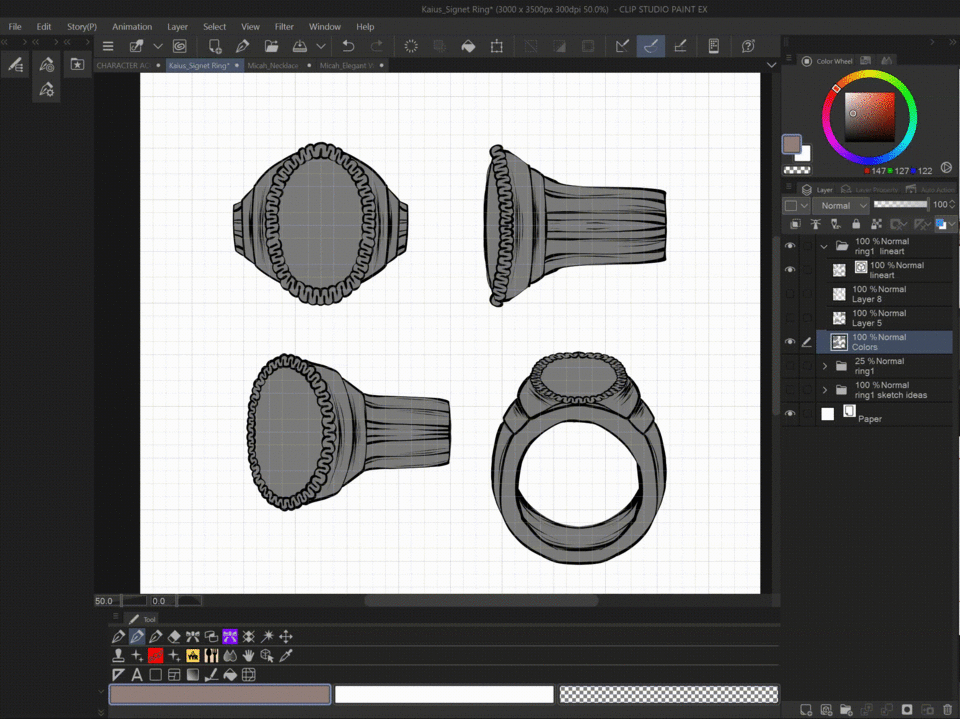Delete layer using the trash icon

click(946, 710)
